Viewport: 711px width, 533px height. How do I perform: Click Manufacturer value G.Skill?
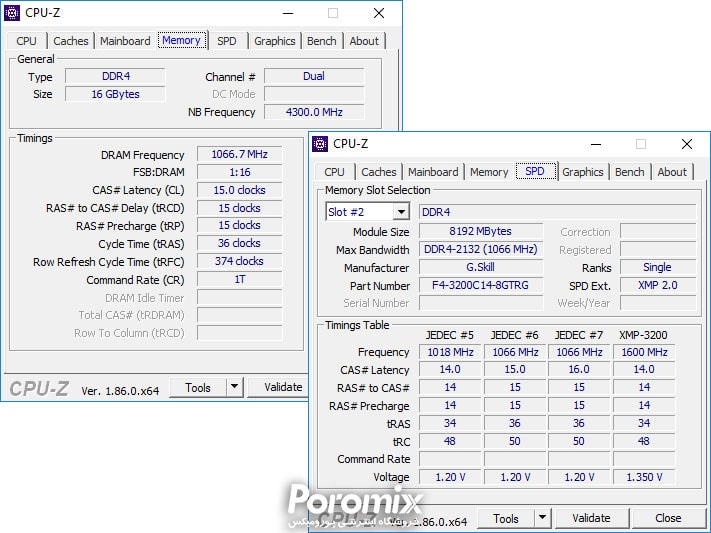(481, 267)
